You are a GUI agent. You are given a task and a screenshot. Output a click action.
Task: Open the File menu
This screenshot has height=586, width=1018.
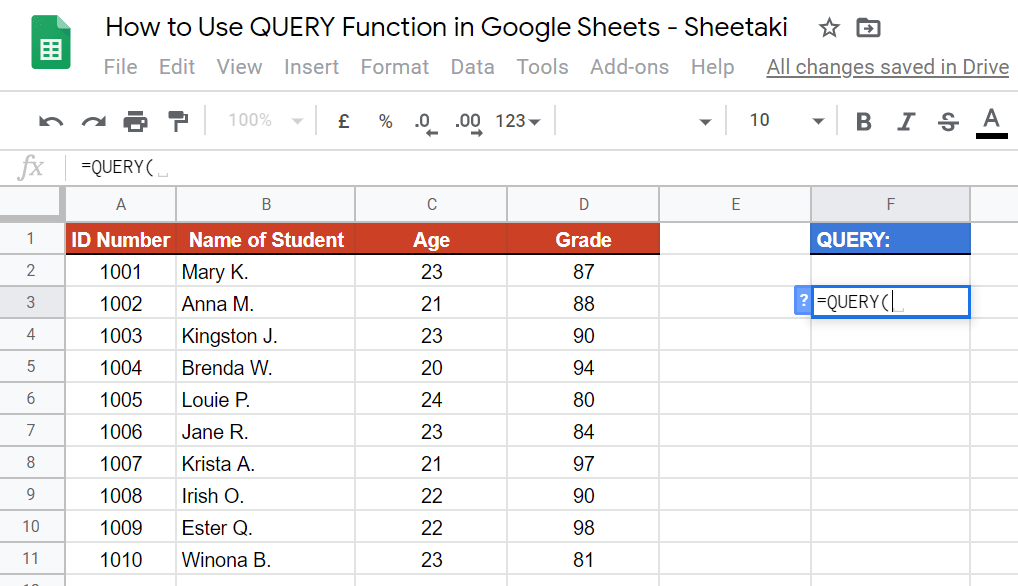[120, 67]
